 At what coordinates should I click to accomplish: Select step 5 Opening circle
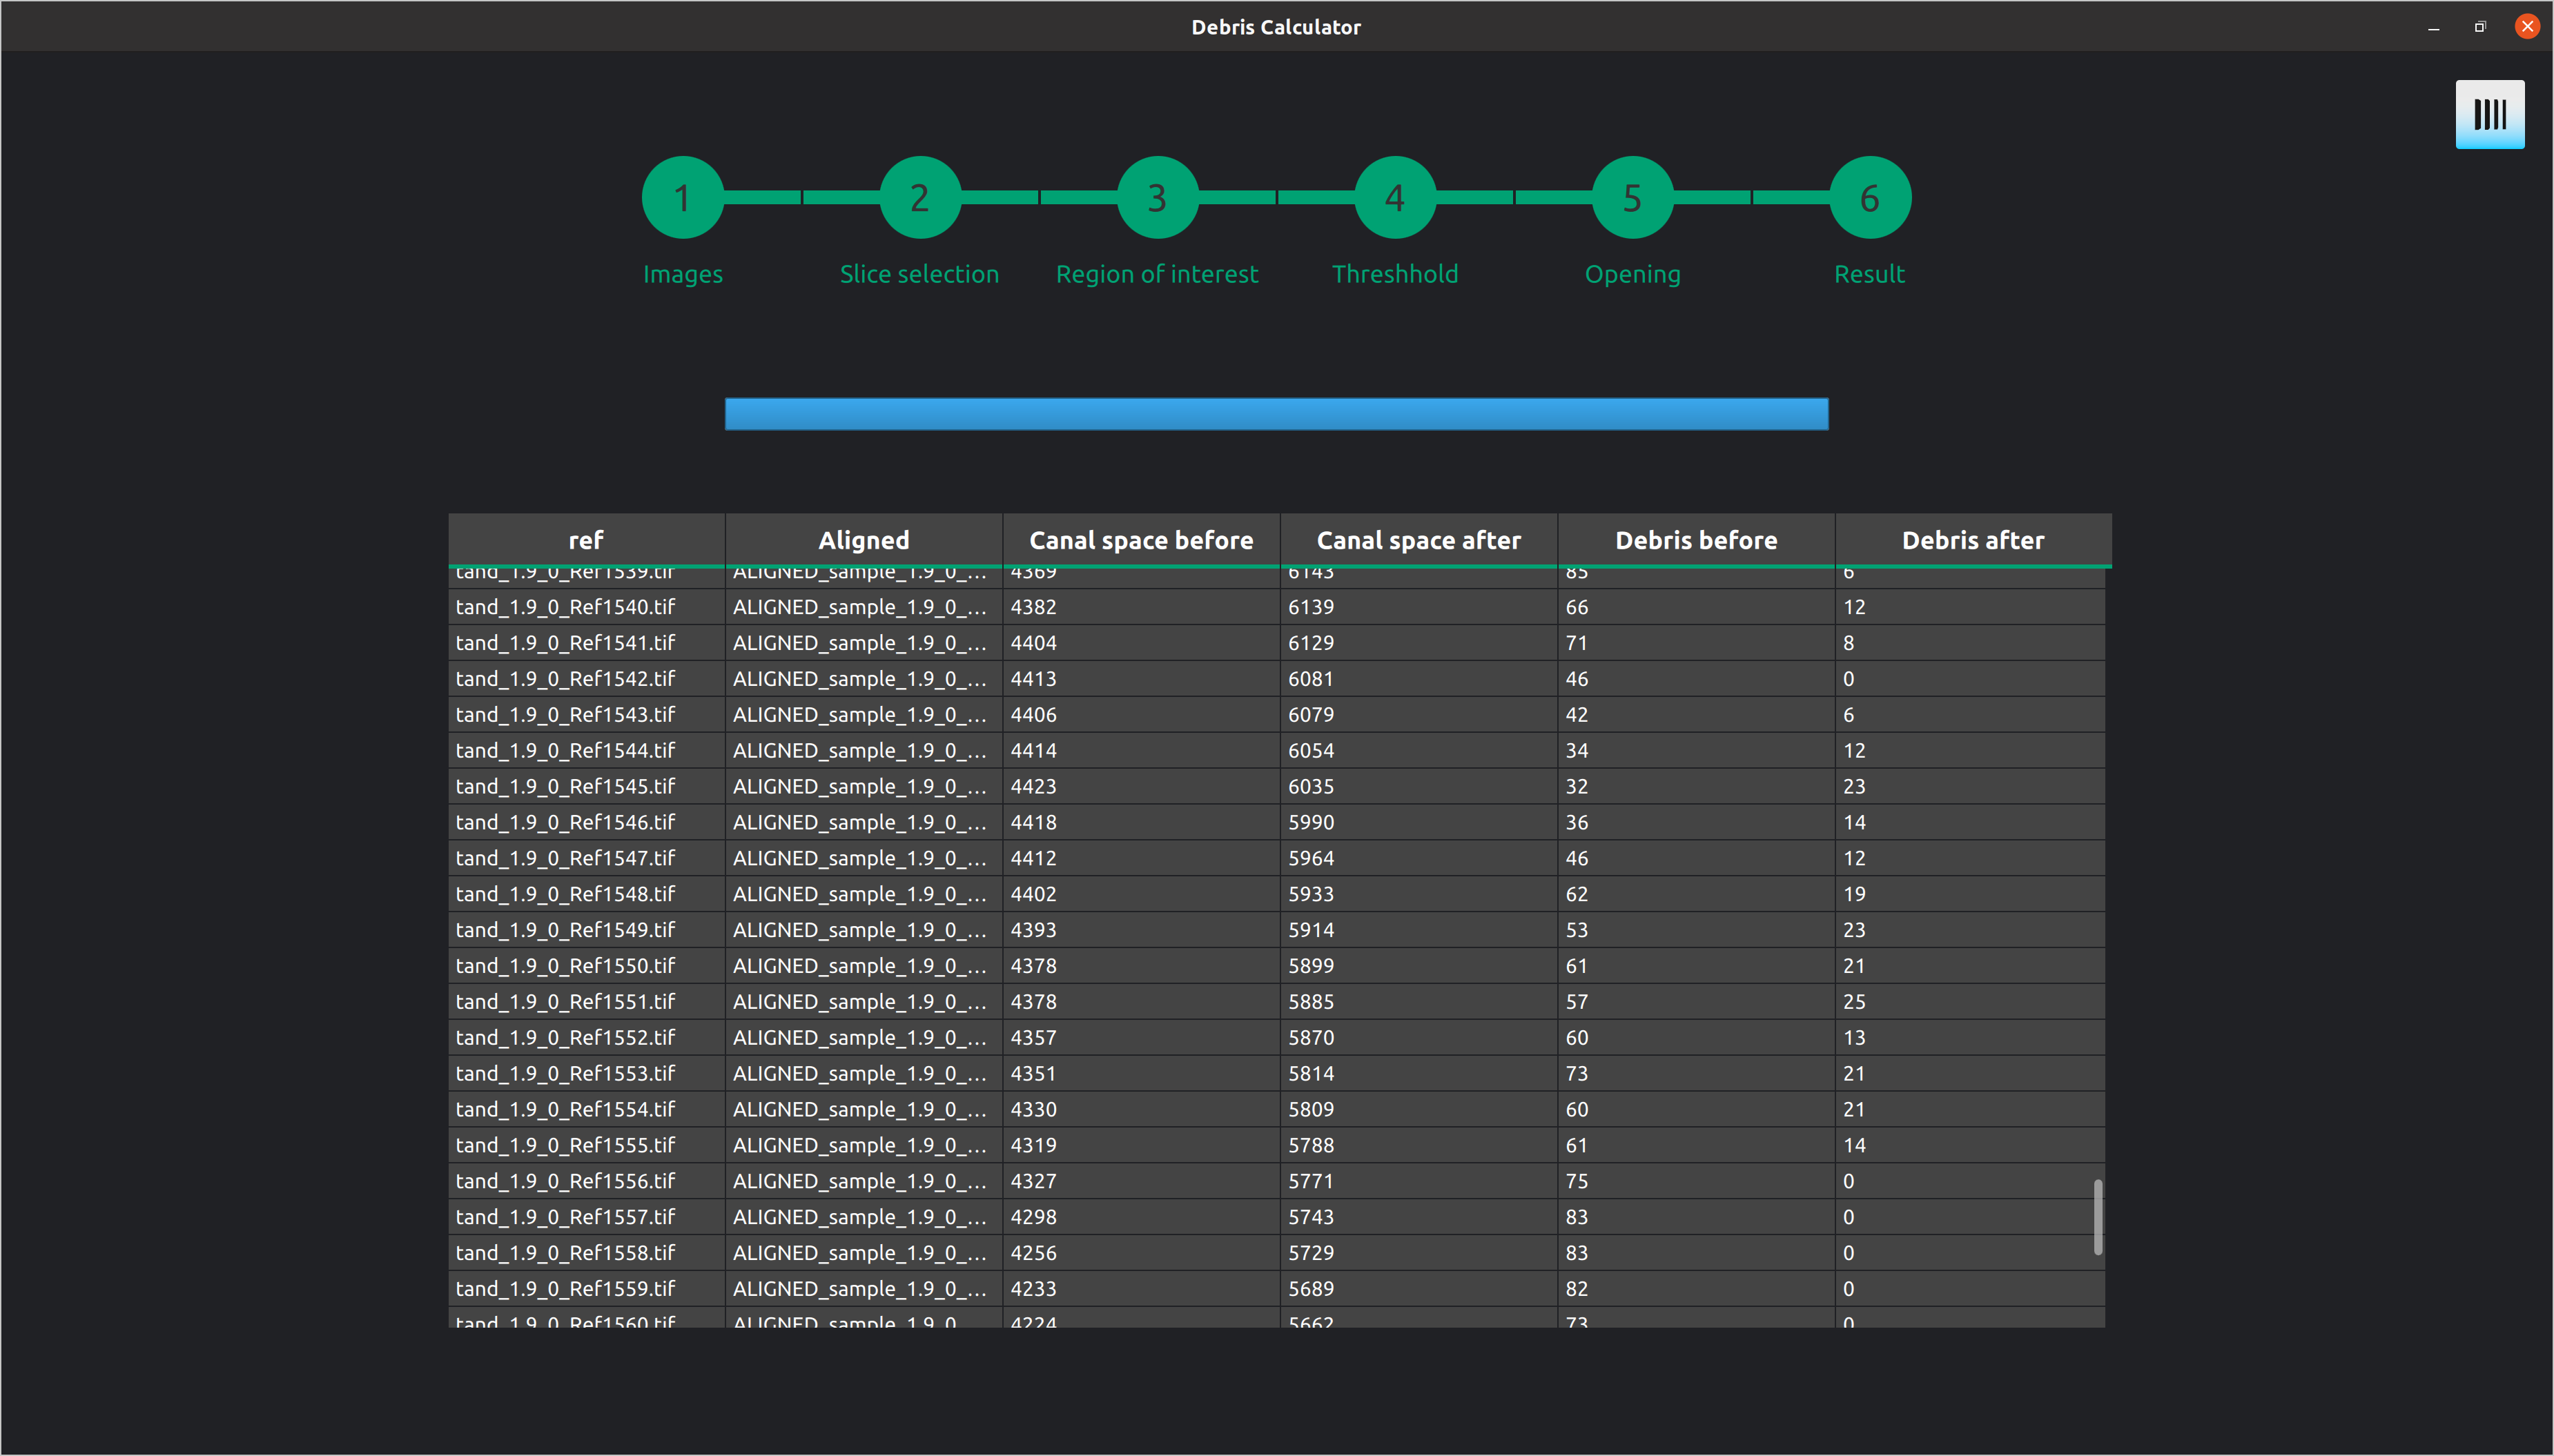pyautogui.click(x=1632, y=198)
